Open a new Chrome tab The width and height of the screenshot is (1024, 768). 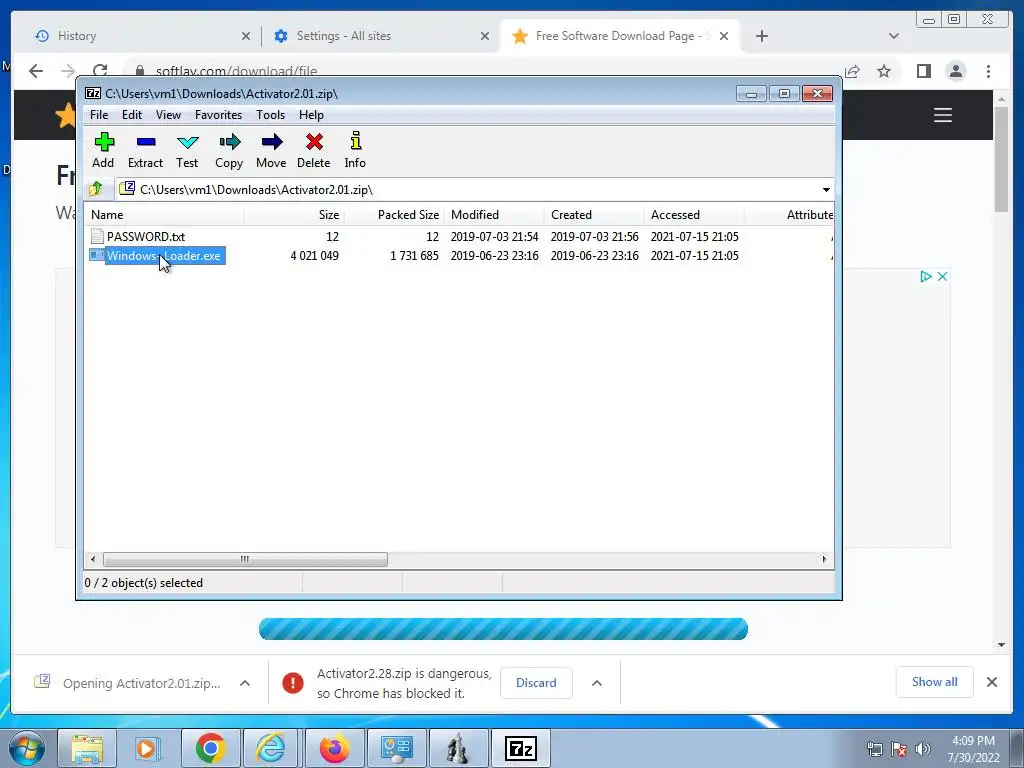pos(761,36)
